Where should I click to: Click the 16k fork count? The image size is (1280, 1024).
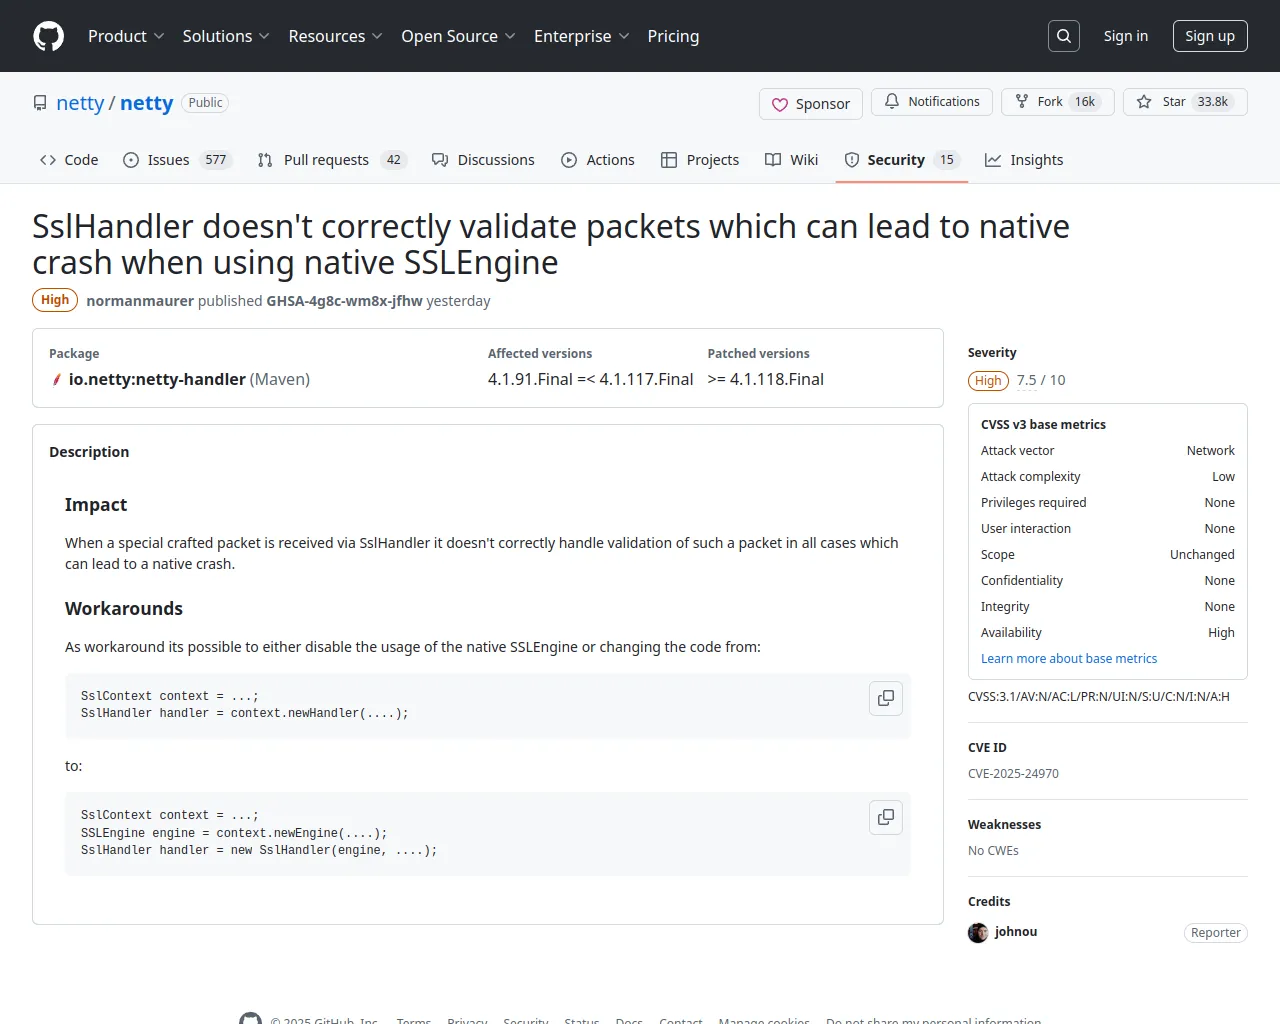point(1085,102)
